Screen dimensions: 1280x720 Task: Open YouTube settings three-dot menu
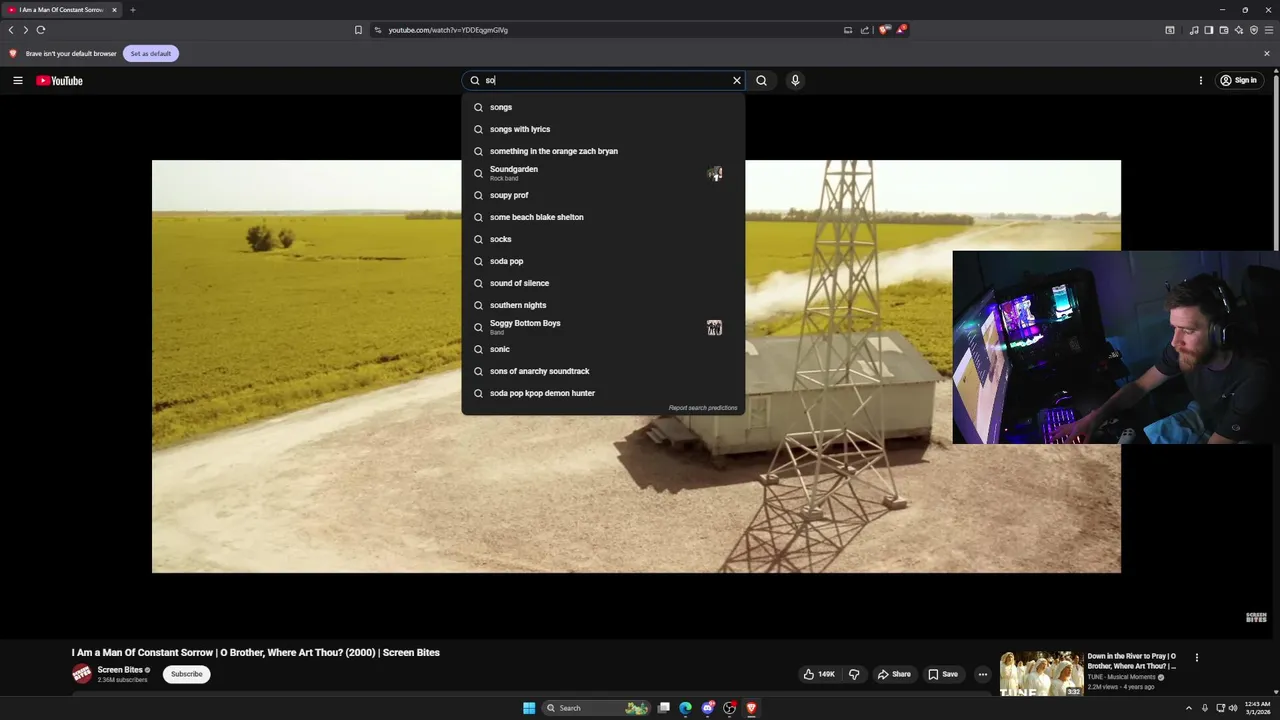tap(1201, 80)
